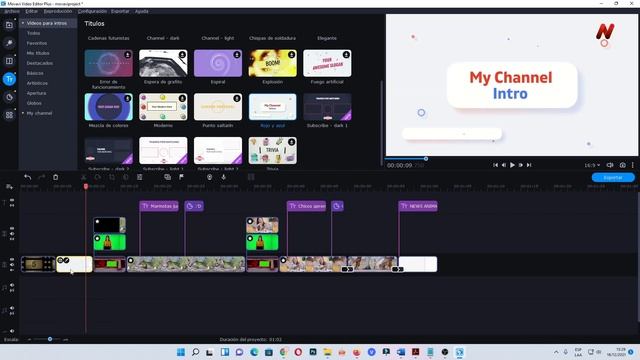This screenshot has height=360, width=640.
Task: Open the Clip properties icon
Action: tap(140, 177)
